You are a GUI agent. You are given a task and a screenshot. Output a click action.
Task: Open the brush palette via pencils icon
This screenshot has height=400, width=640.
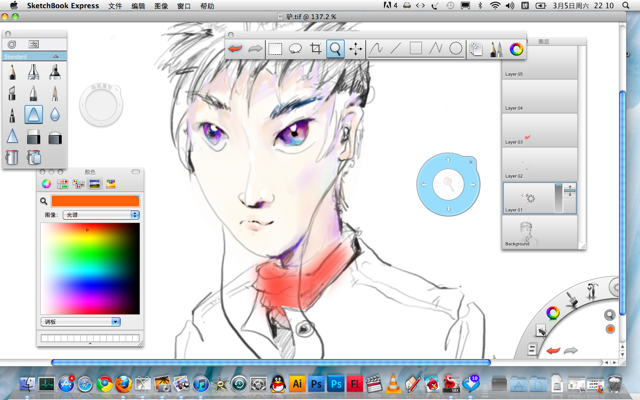tap(496, 49)
